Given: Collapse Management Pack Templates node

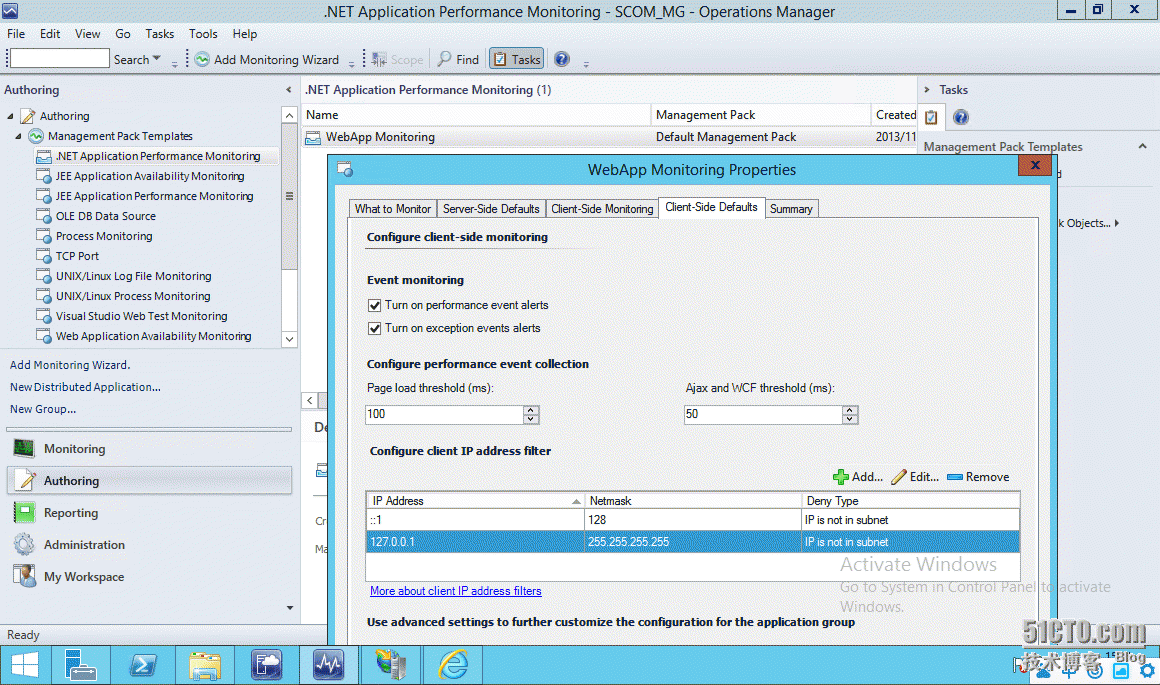Looking at the screenshot, I should click(x=18, y=136).
